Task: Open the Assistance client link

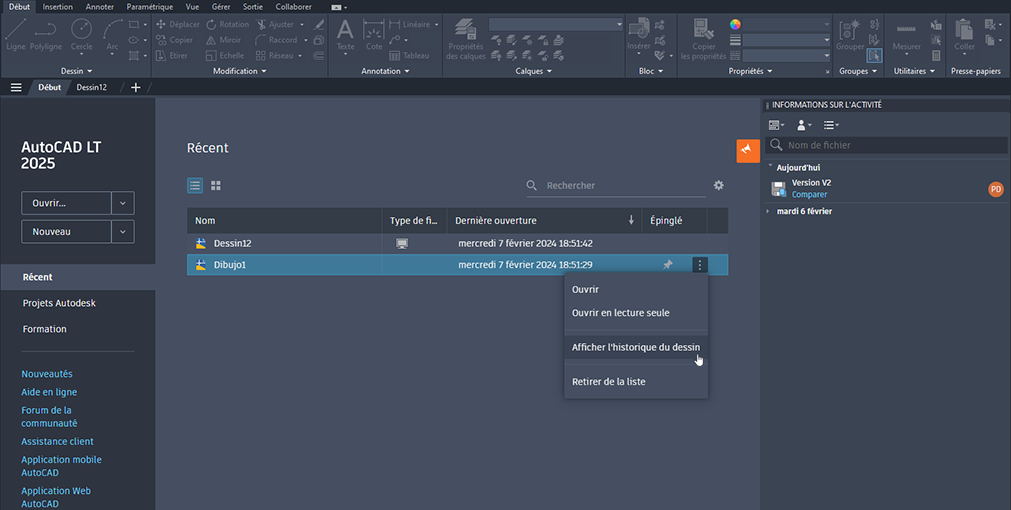Action: 57,442
